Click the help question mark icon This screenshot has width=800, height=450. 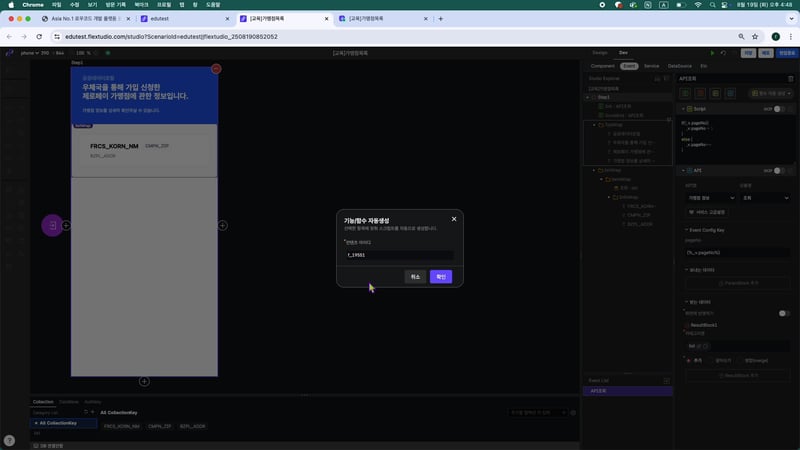coord(9,440)
